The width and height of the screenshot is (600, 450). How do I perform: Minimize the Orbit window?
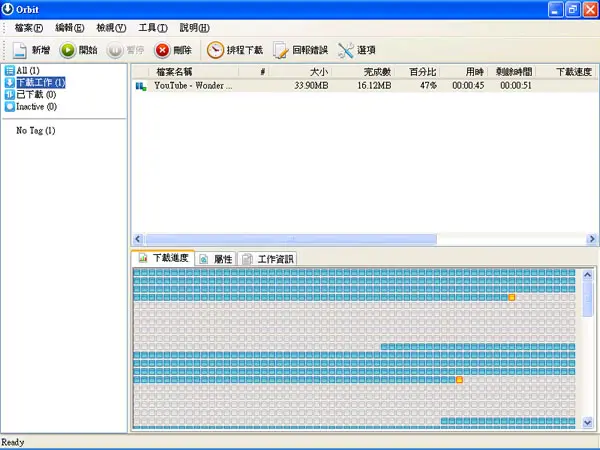pyautogui.click(x=556, y=10)
